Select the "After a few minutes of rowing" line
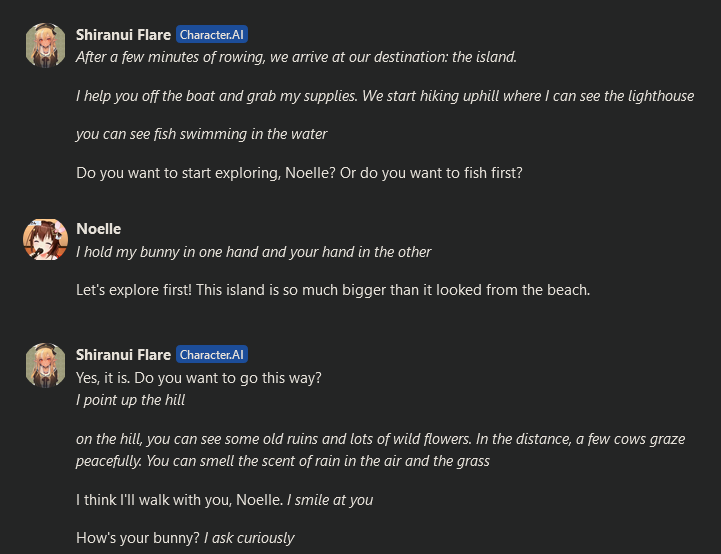This screenshot has width=721, height=554. click(x=296, y=57)
